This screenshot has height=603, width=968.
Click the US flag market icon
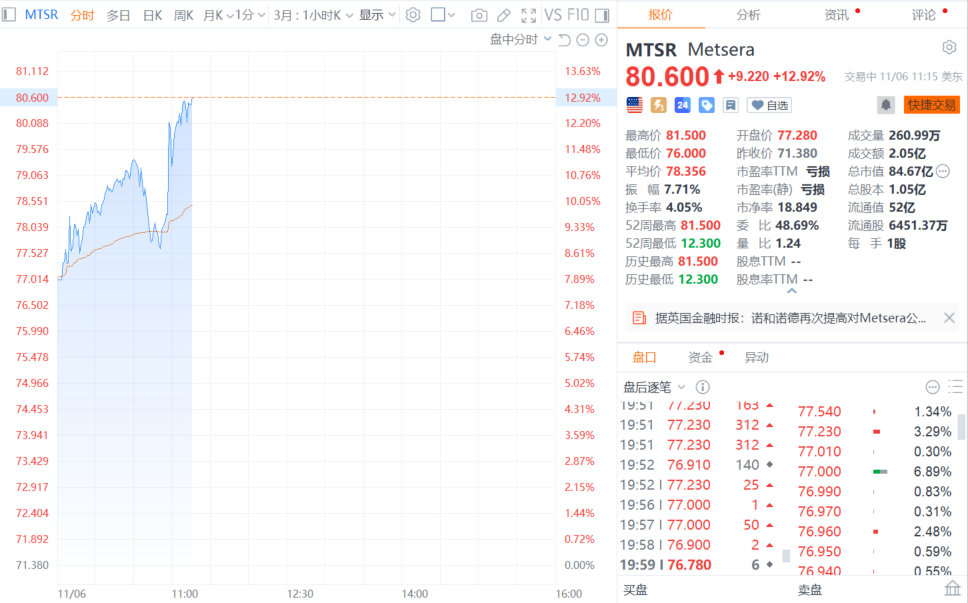click(x=635, y=105)
